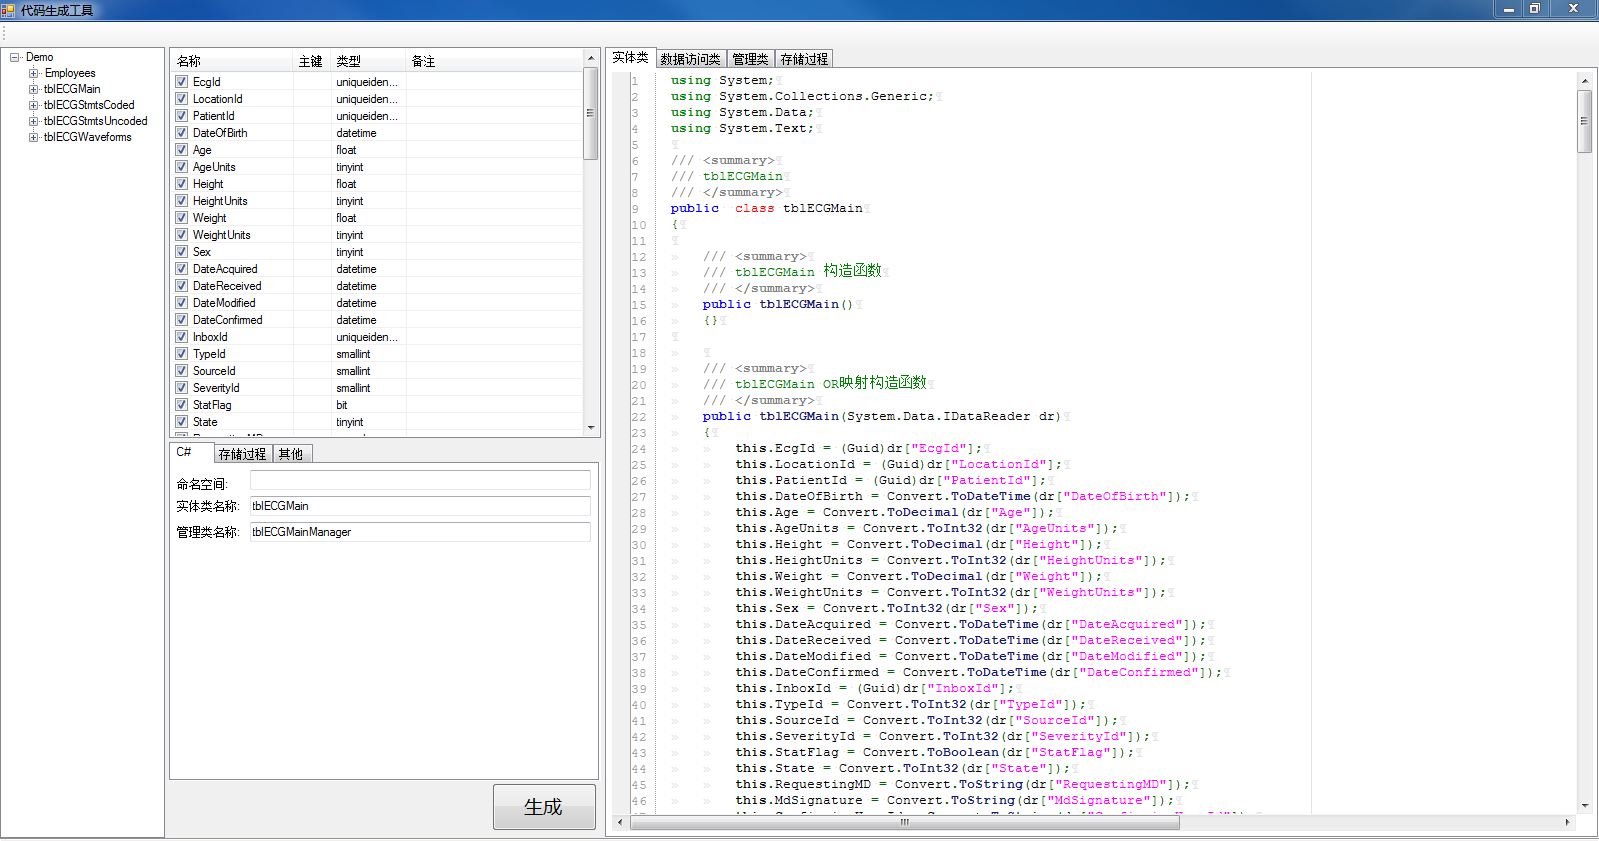Screen dimensions: 1599x841
Task: Expand the tblECGStmtsUncoded tree node
Action: pyautogui.click(x=33, y=121)
